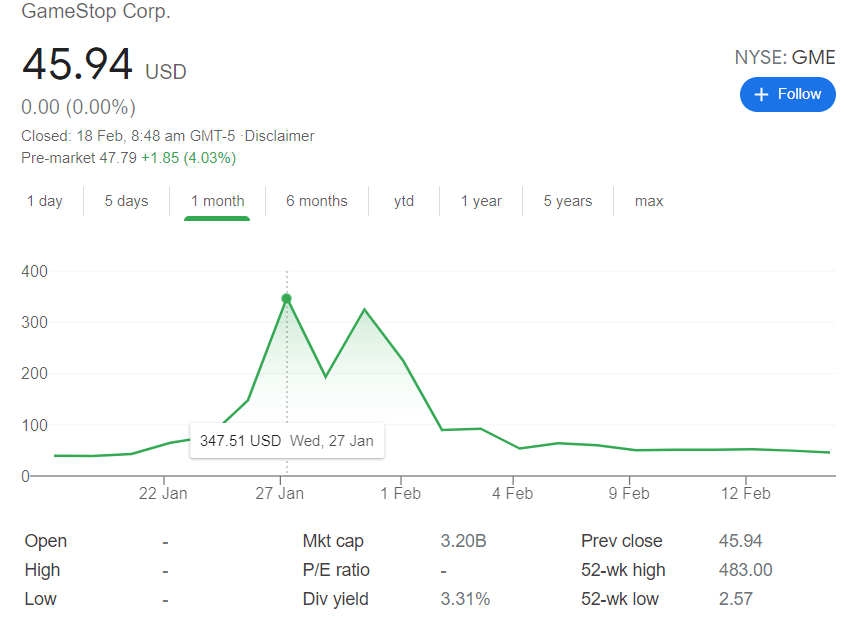846x618 pixels.
Task: Open the 5 years chart tab
Action: point(567,201)
